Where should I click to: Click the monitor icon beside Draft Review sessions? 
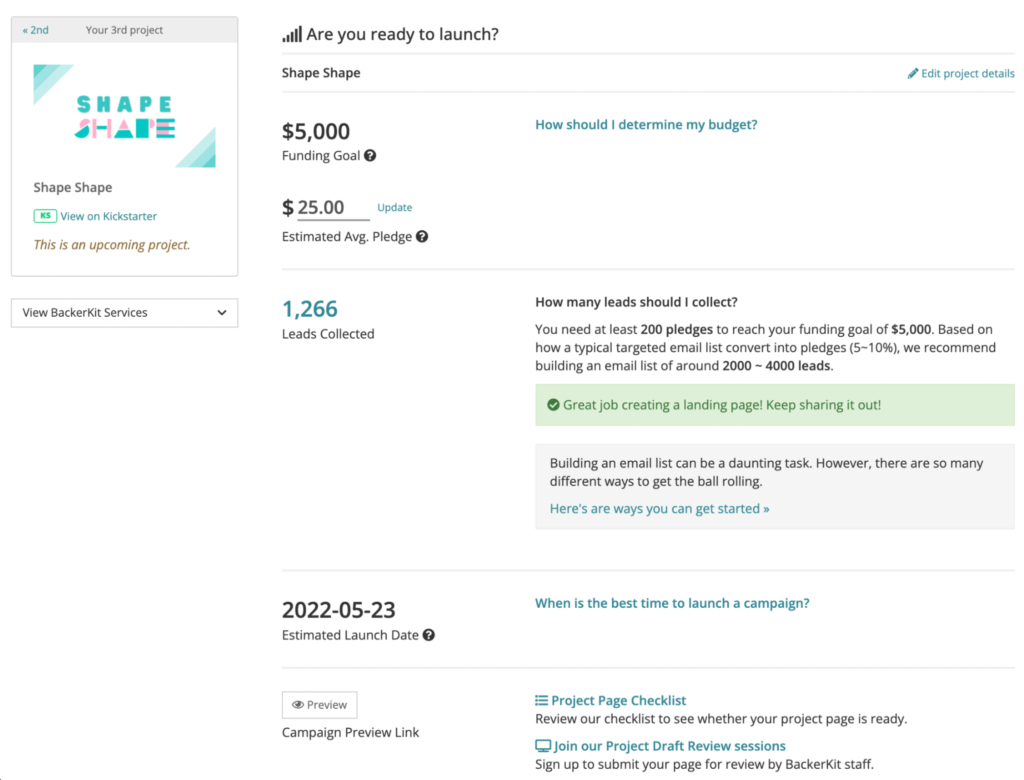point(543,746)
